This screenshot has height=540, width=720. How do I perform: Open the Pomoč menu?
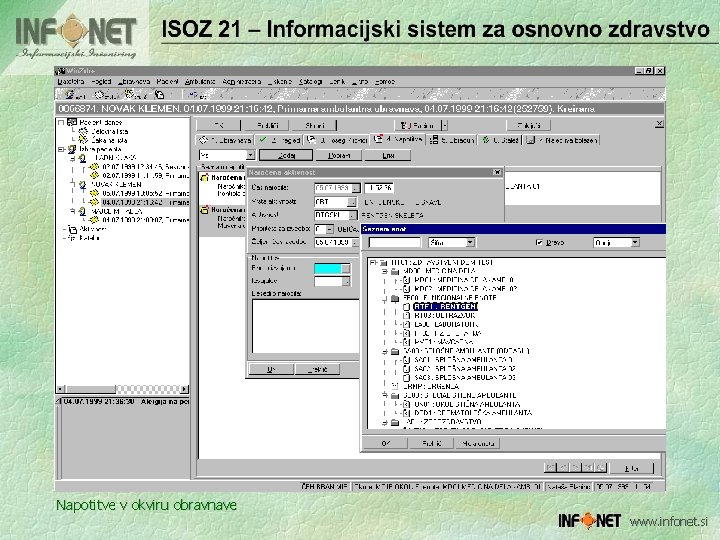click(x=385, y=81)
